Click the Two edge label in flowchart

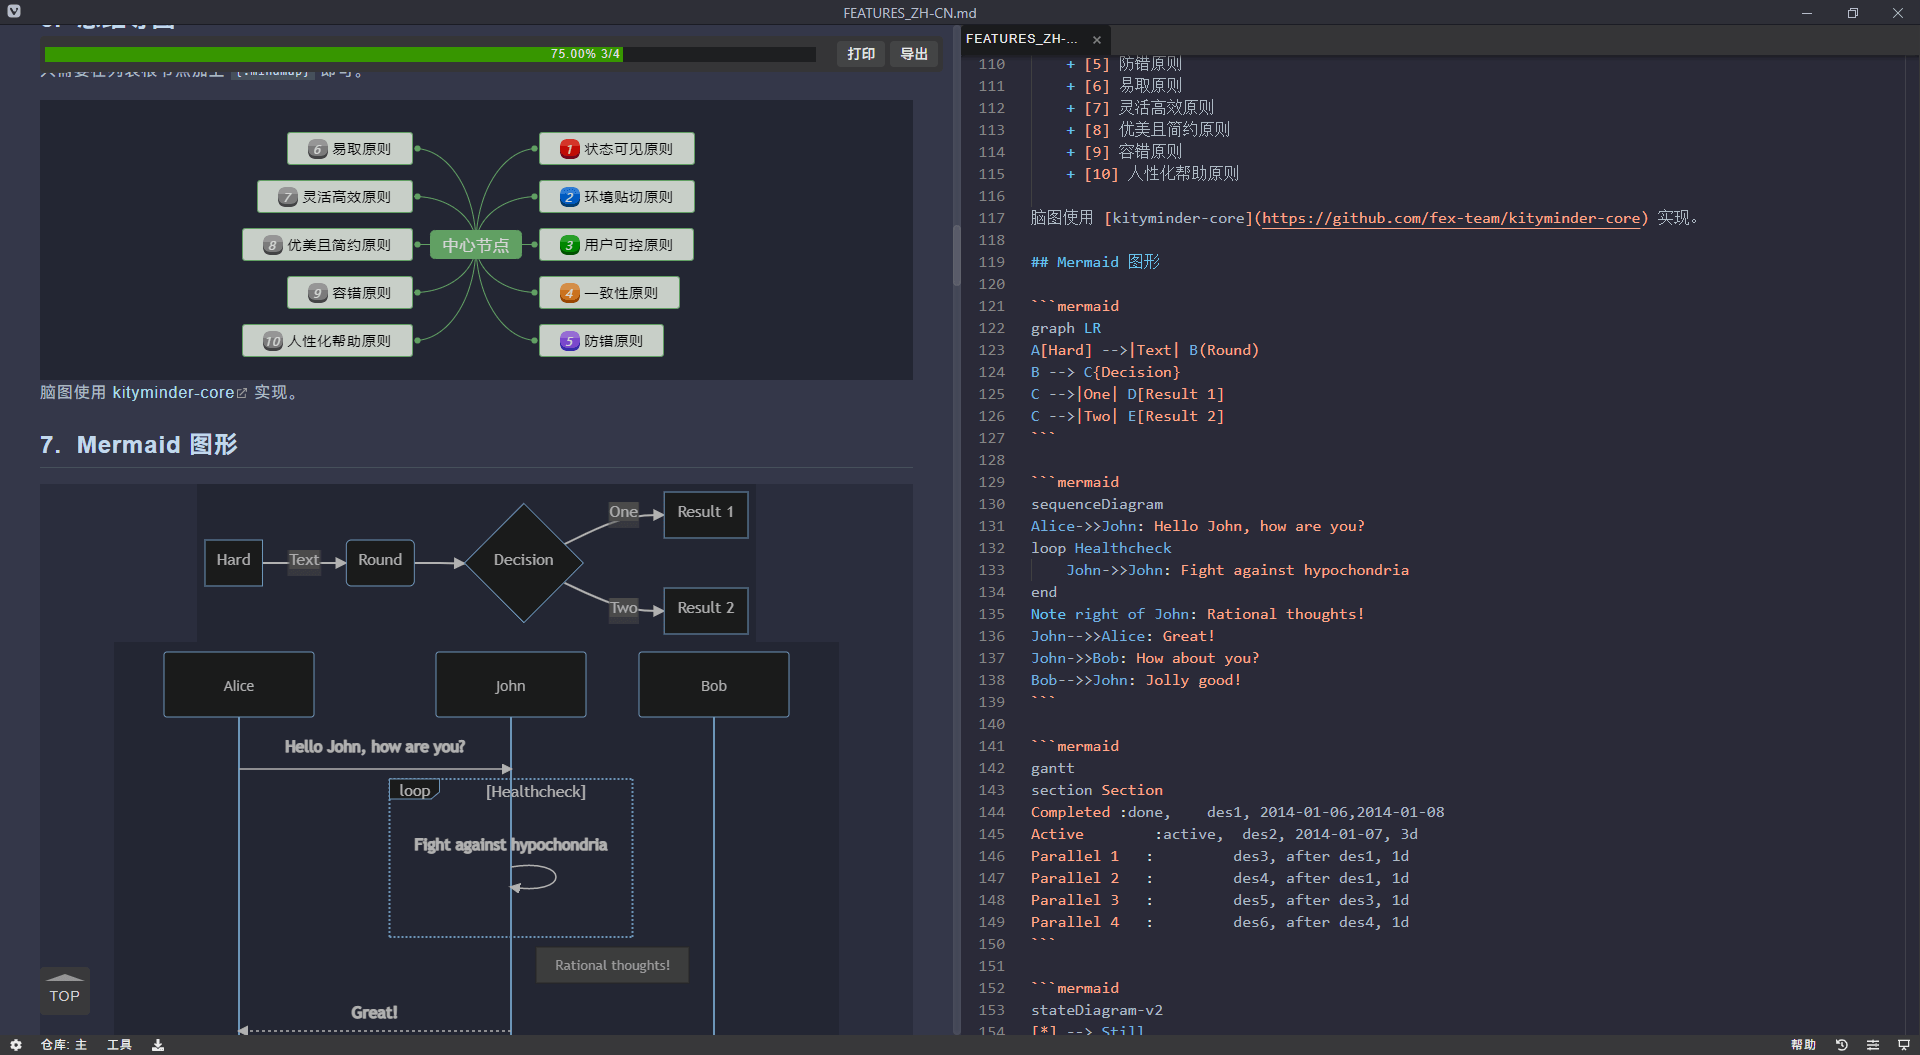(624, 608)
